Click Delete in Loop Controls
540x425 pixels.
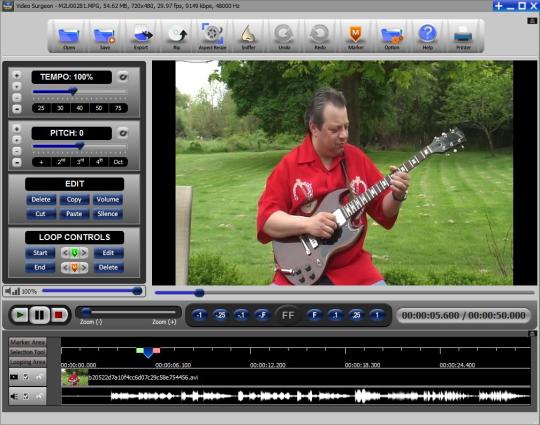(x=108, y=267)
